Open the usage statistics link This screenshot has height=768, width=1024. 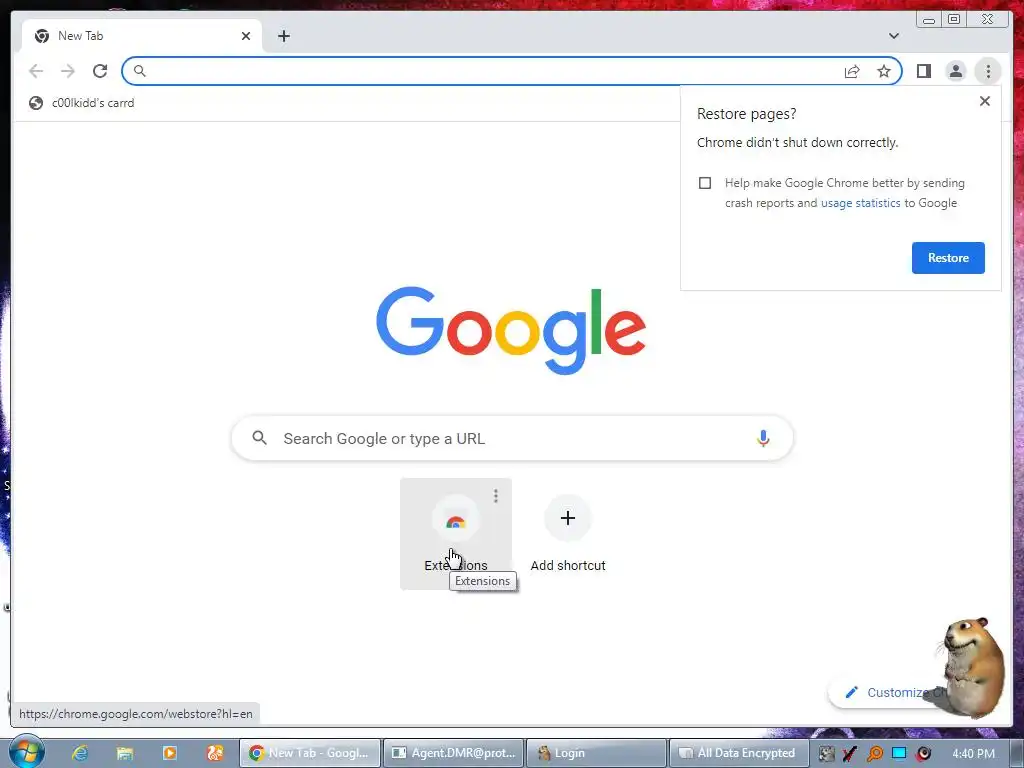pos(860,203)
